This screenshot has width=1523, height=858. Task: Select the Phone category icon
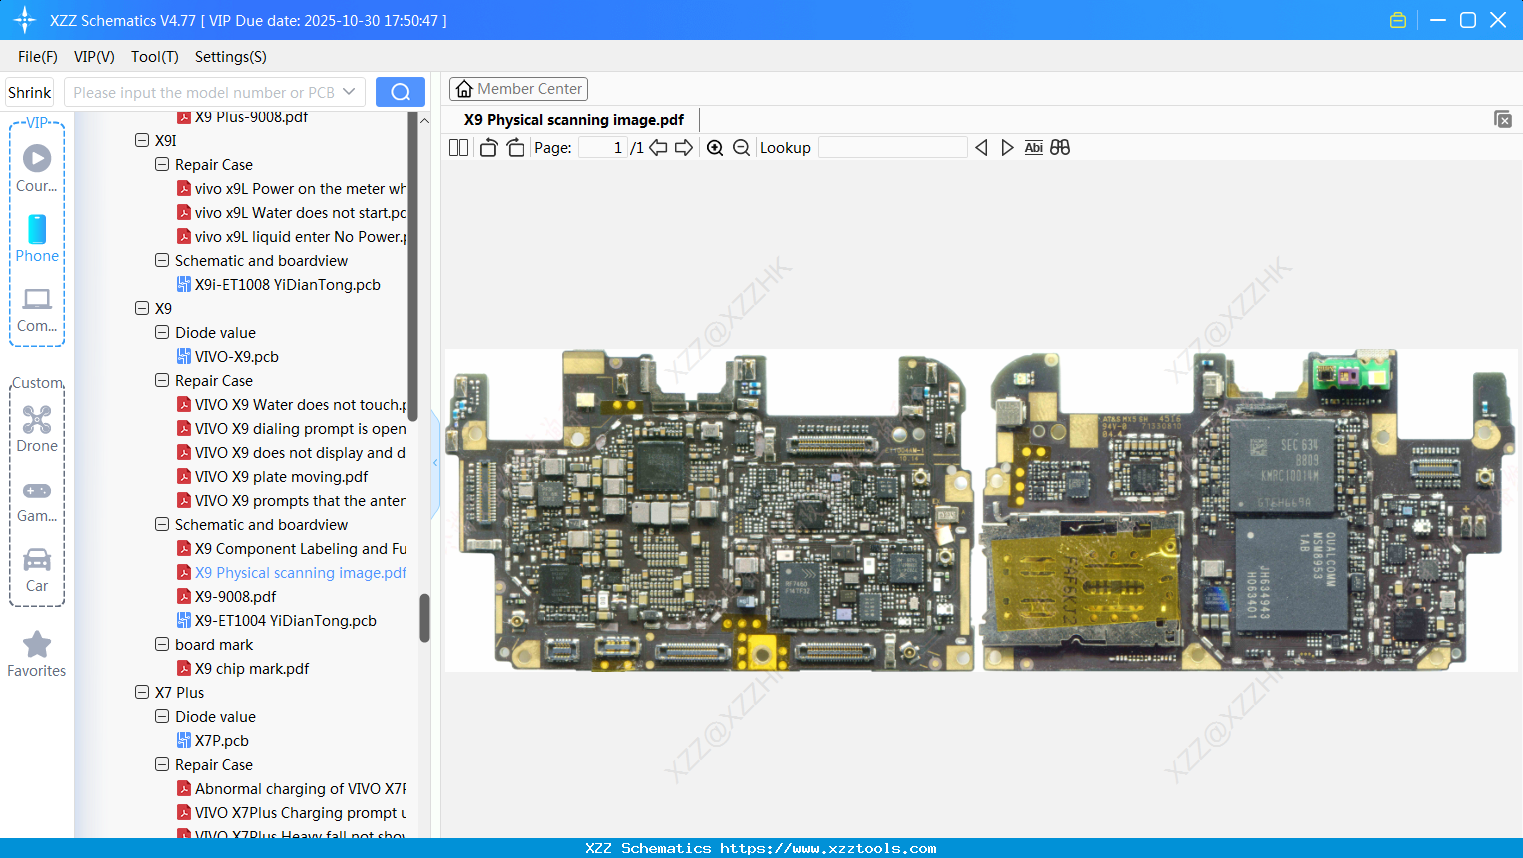click(x=37, y=238)
